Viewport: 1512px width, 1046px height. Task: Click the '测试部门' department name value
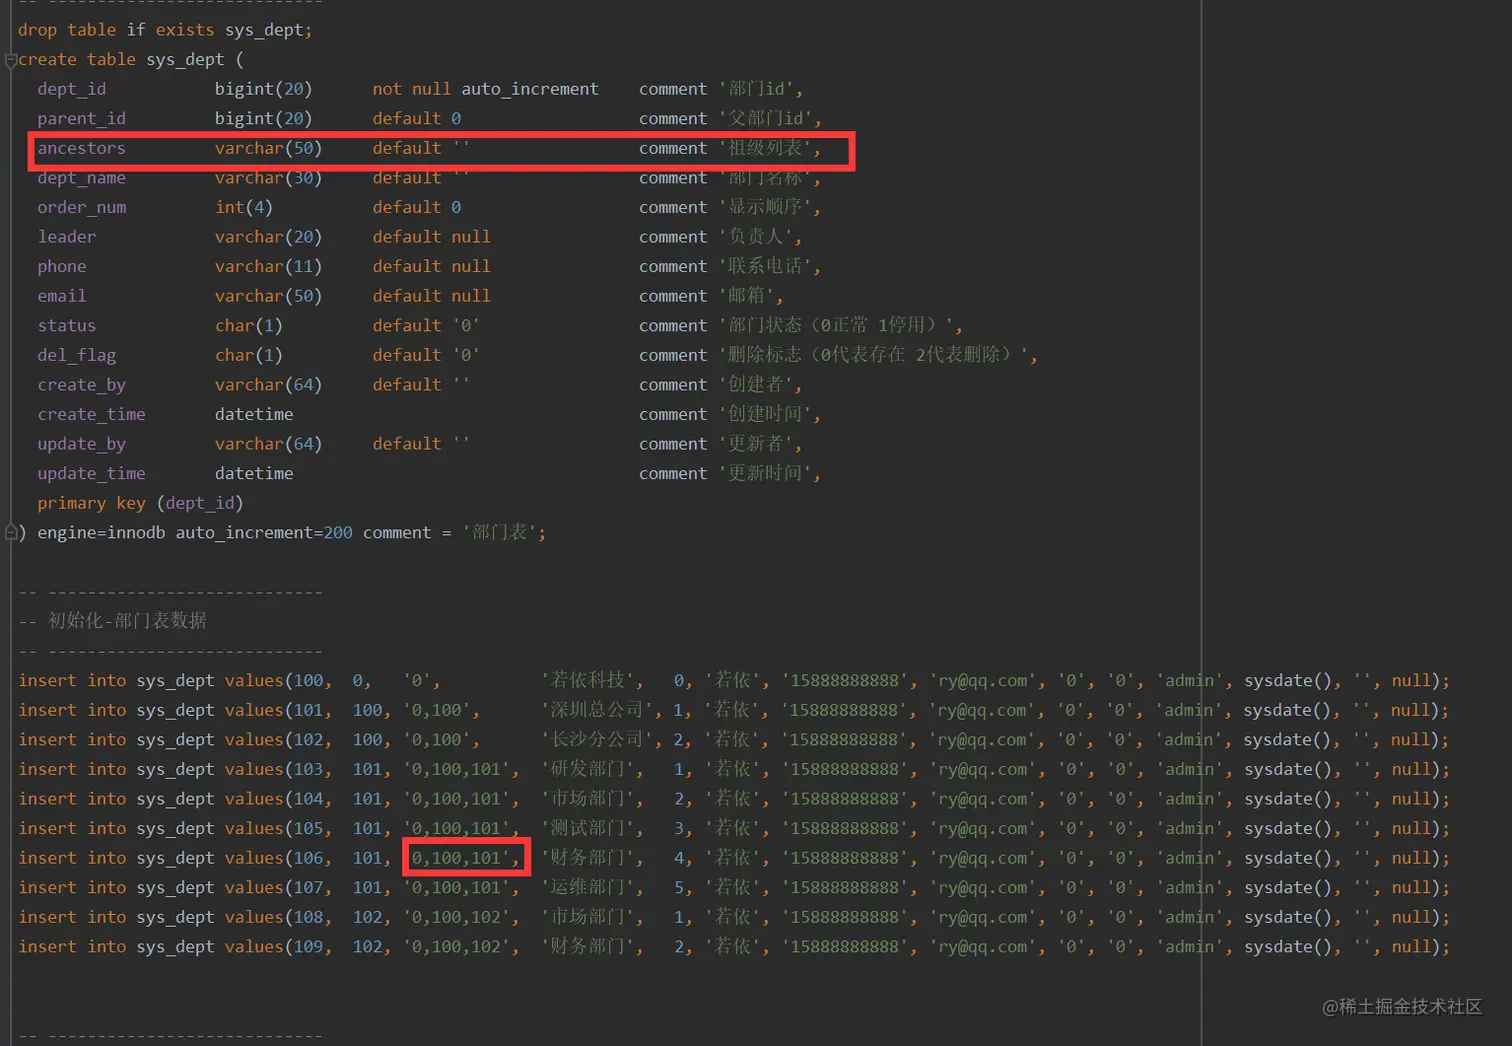[x=588, y=828]
